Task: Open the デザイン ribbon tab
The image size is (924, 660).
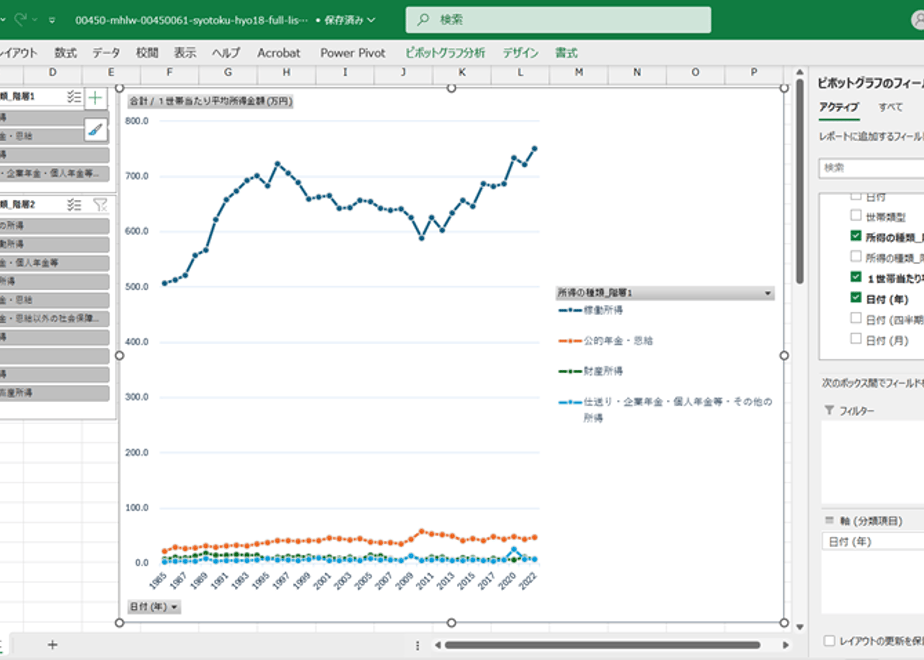Action: coord(520,53)
